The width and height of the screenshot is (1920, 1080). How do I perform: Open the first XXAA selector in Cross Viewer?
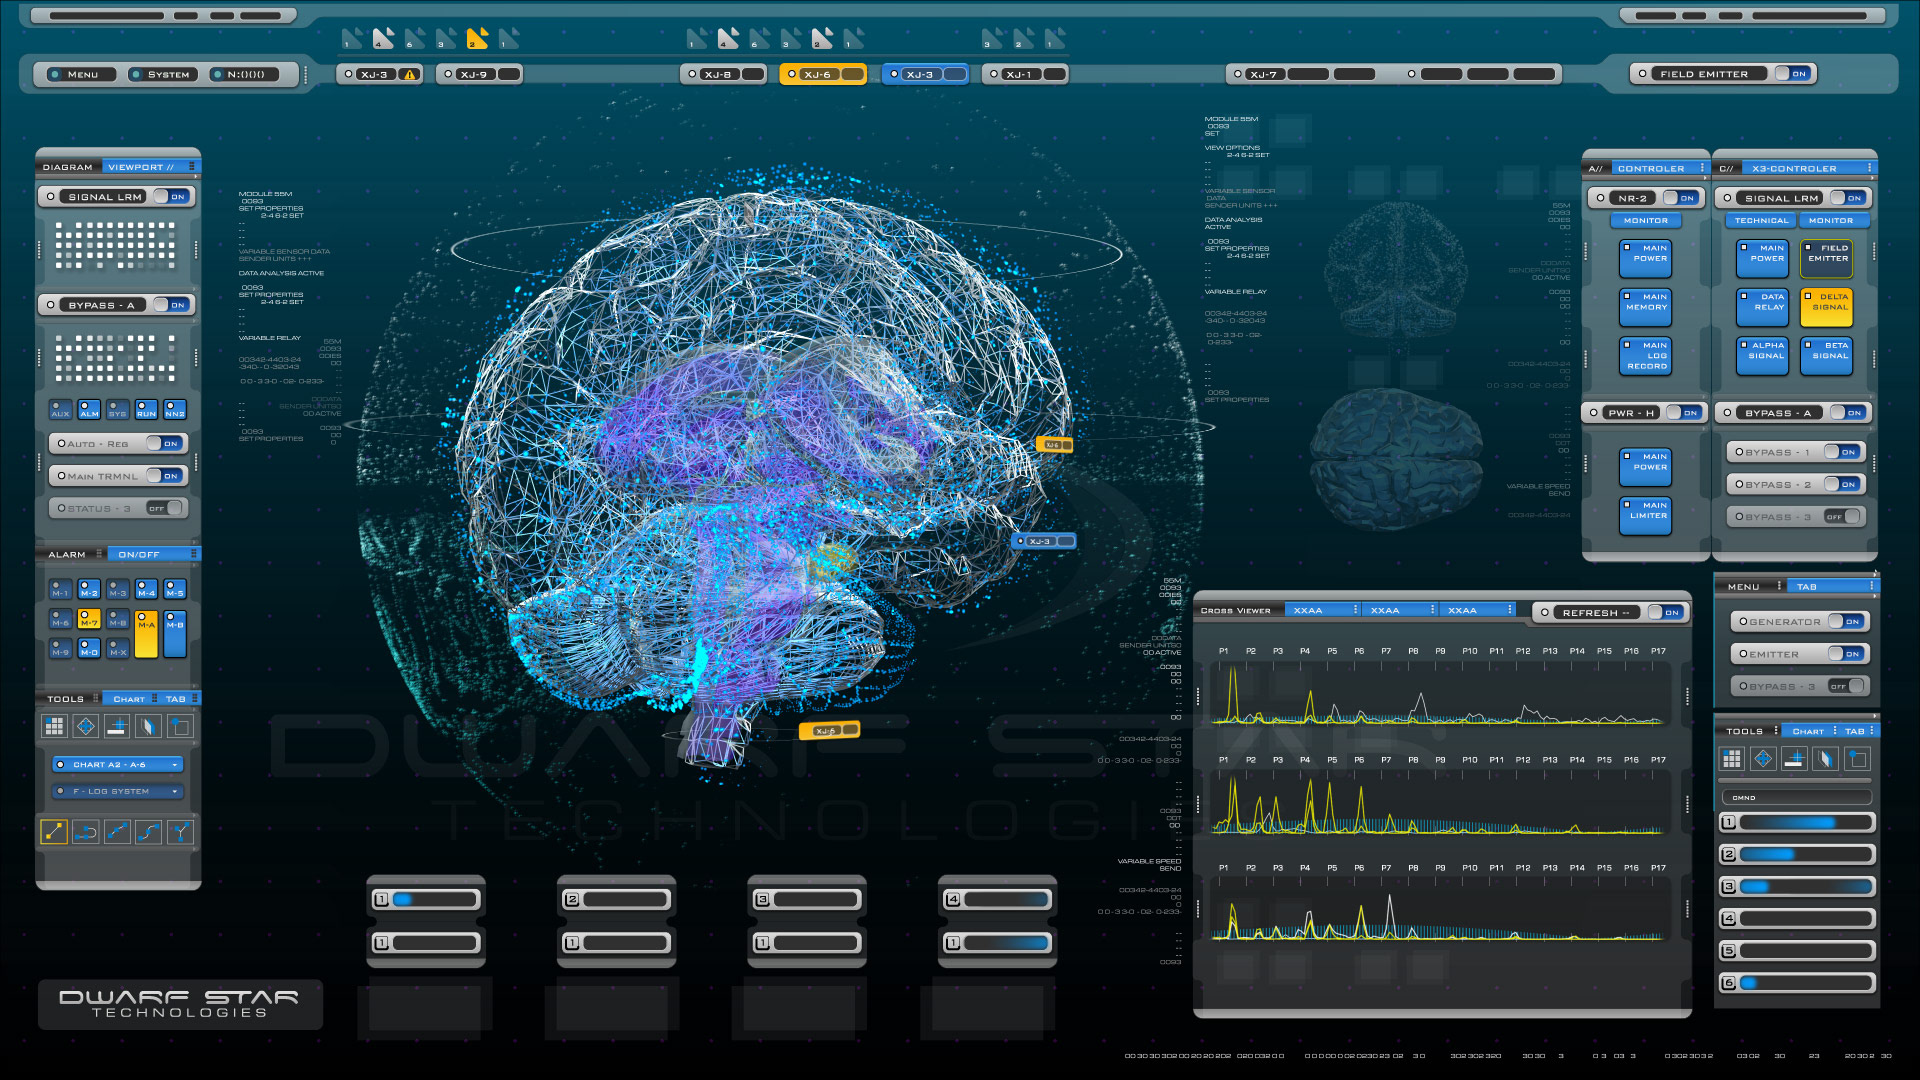(x=1322, y=610)
